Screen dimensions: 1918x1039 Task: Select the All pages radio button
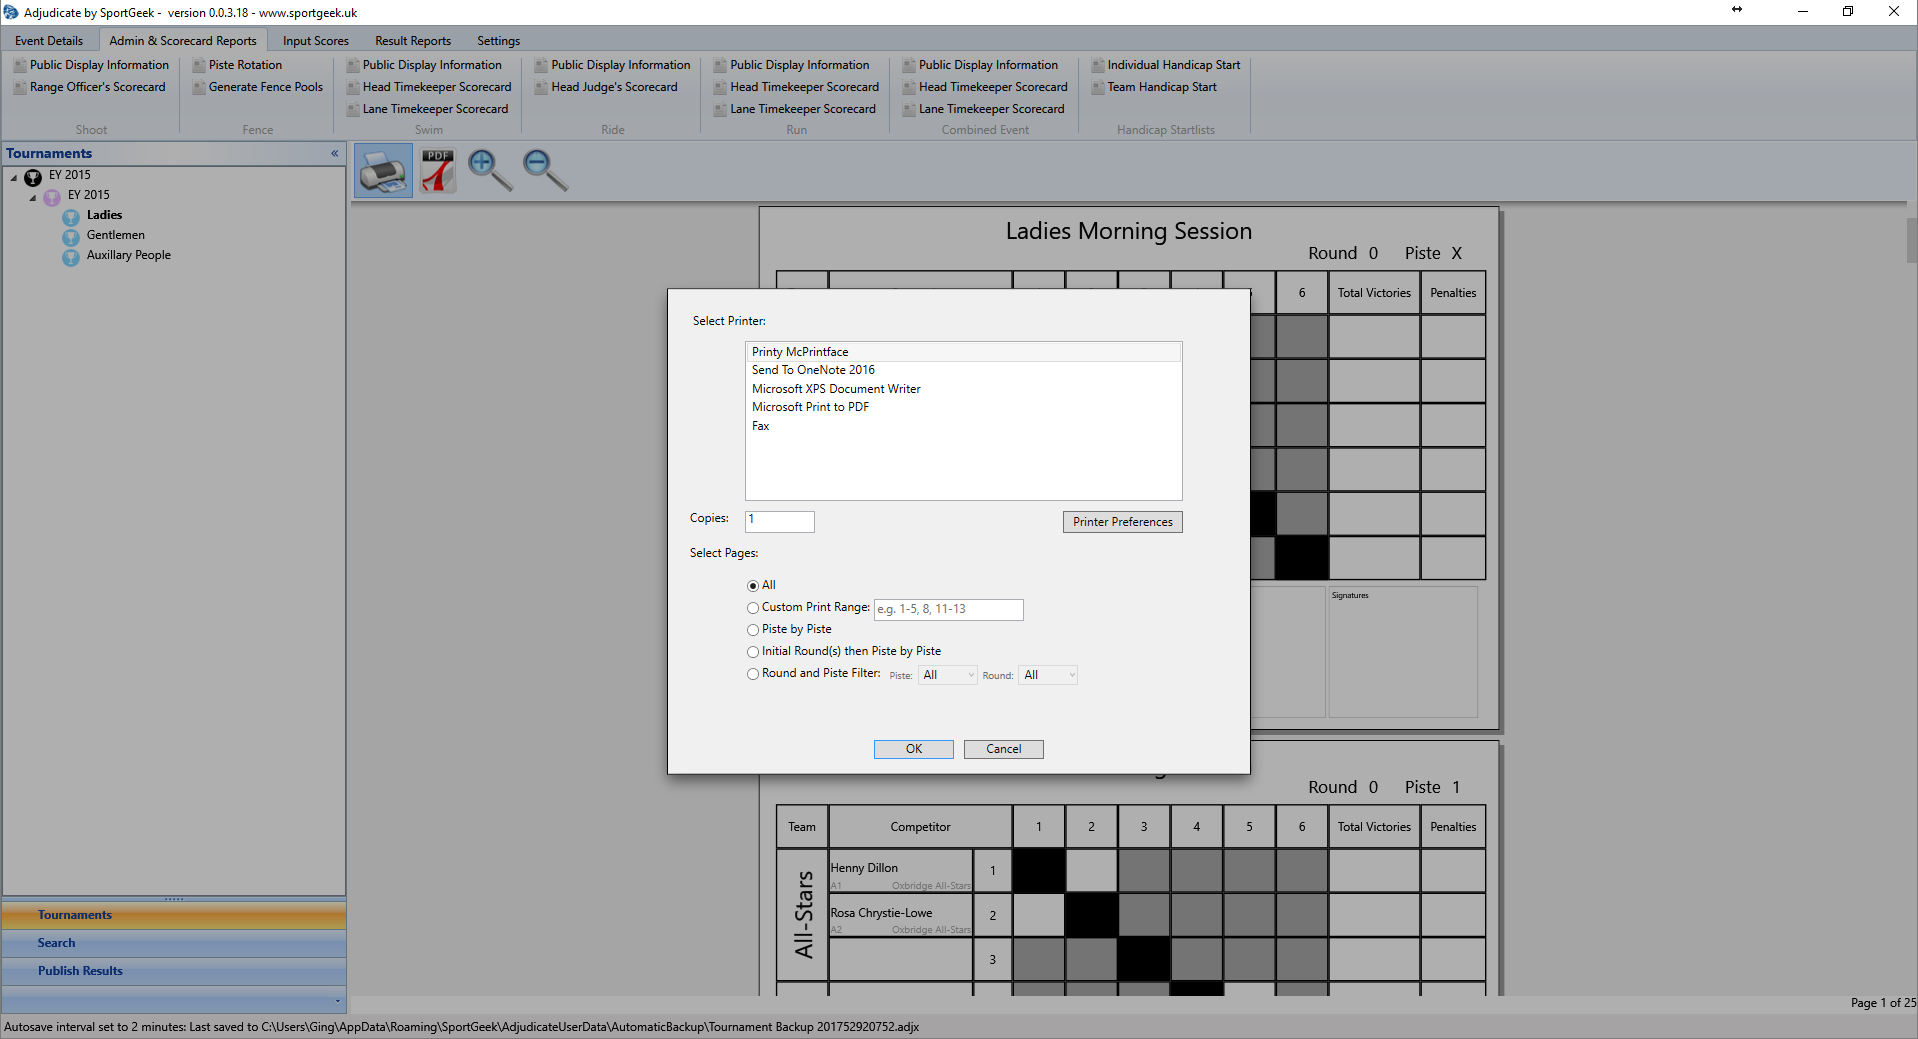click(753, 586)
